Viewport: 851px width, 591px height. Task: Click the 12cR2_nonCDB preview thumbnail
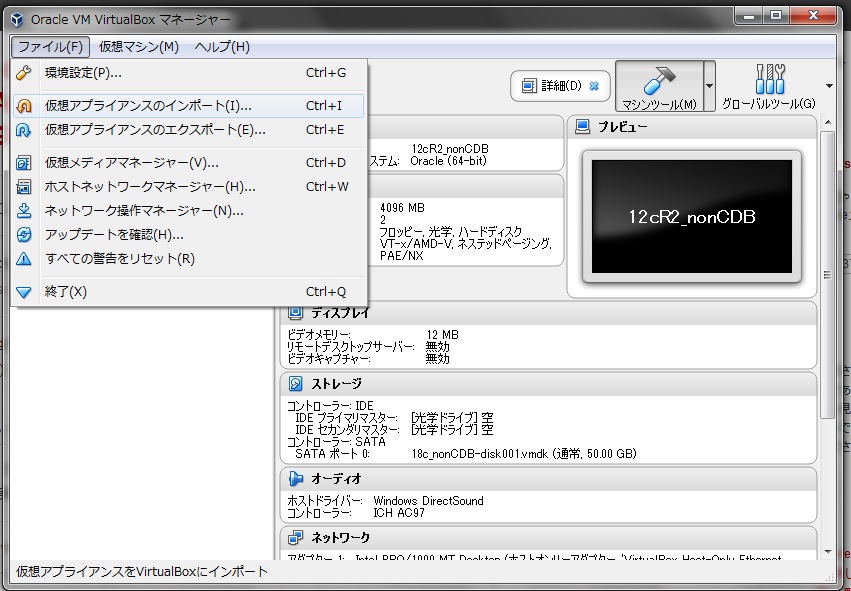pyautogui.click(x=691, y=217)
